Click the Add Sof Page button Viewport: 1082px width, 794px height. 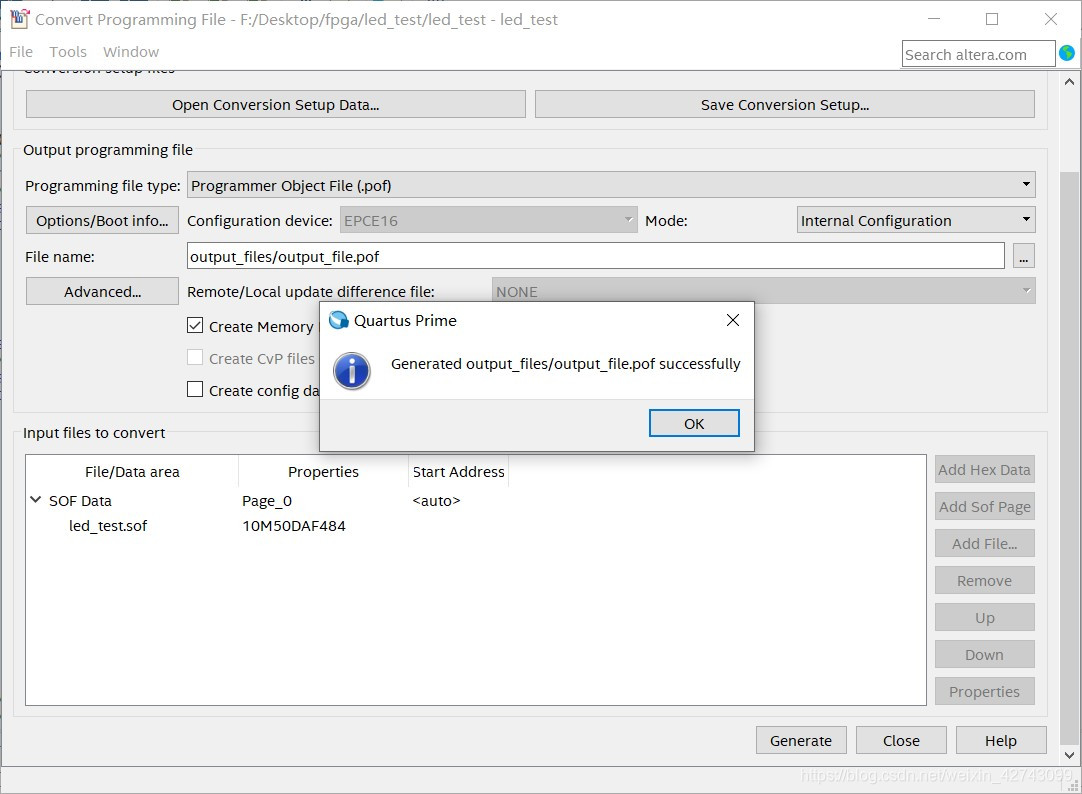(985, 507)
